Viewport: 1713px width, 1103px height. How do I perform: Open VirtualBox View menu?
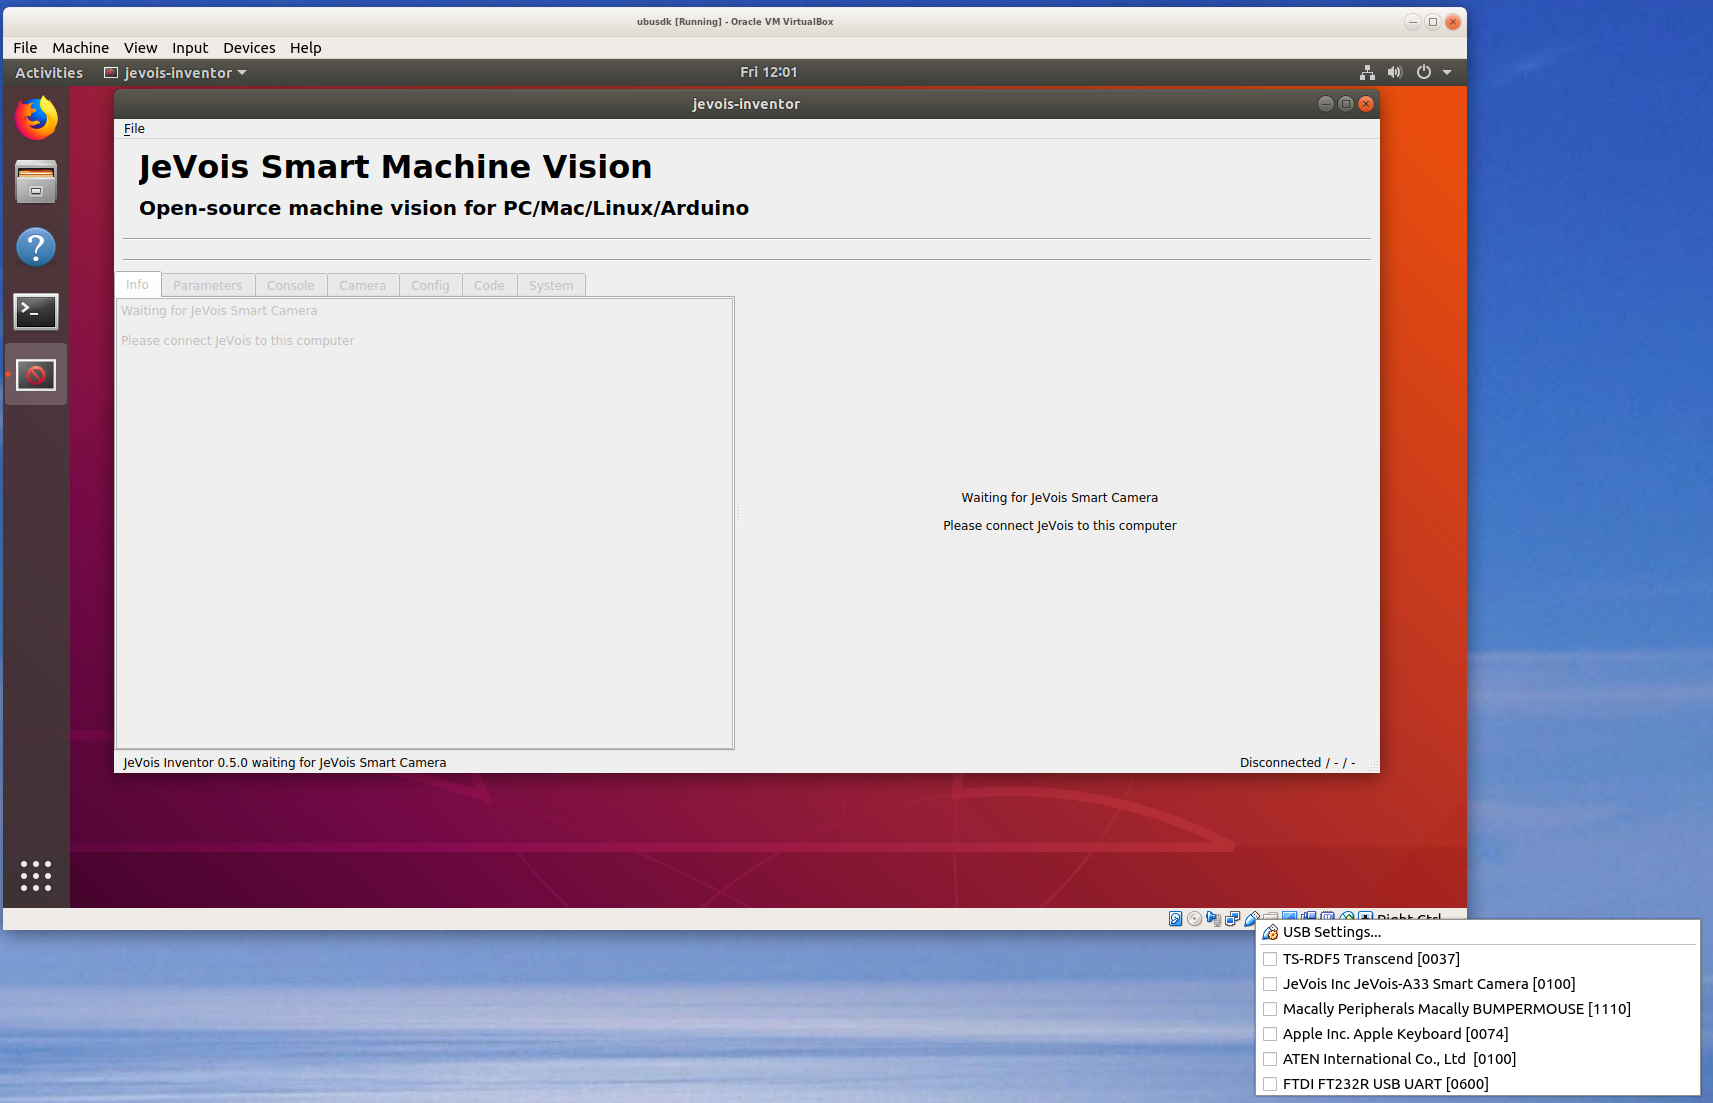tap(140, 48)
